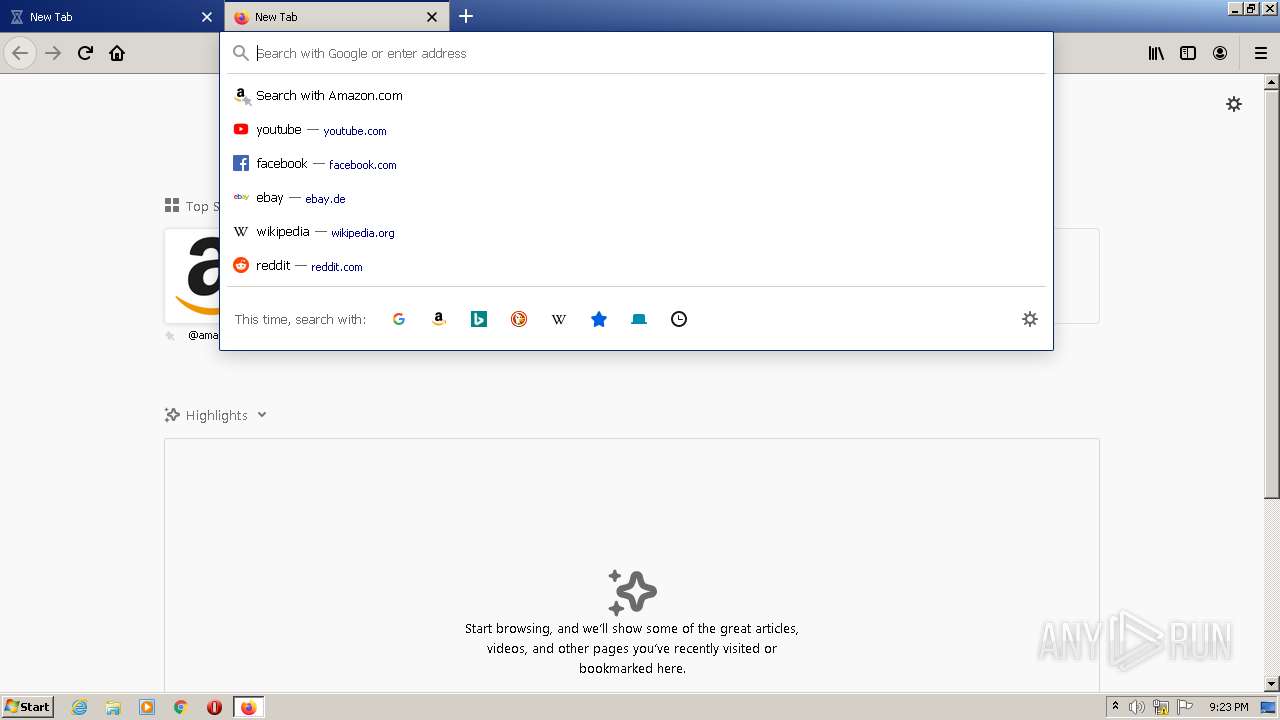Select Firefox taskbar button
Viewport: 1280px width, 720px height.
pos(248,707)
